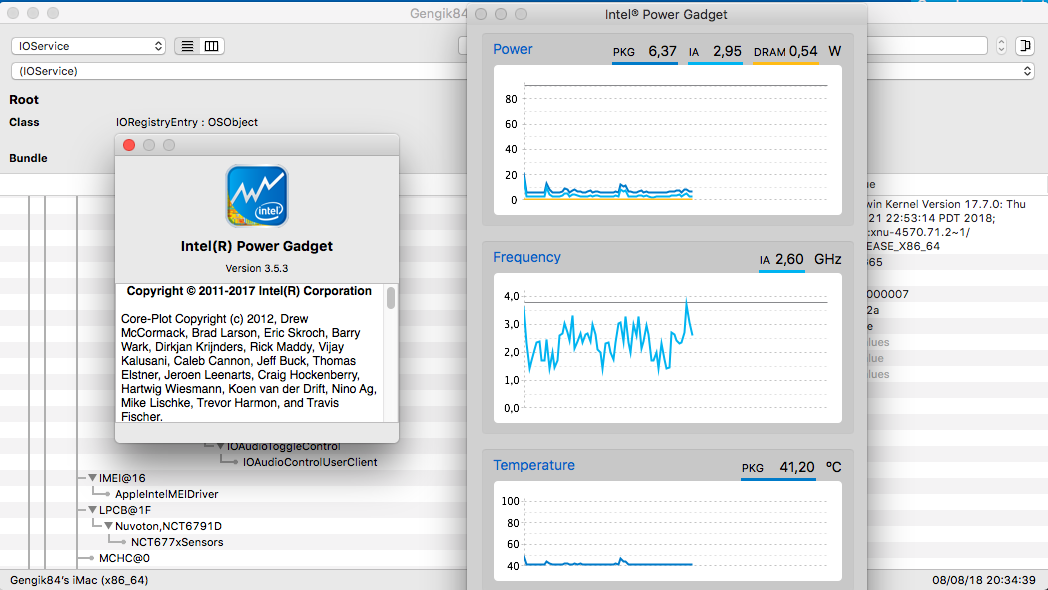
Task: Click the IA frequency value 2,60
Action: pos(789,259)
